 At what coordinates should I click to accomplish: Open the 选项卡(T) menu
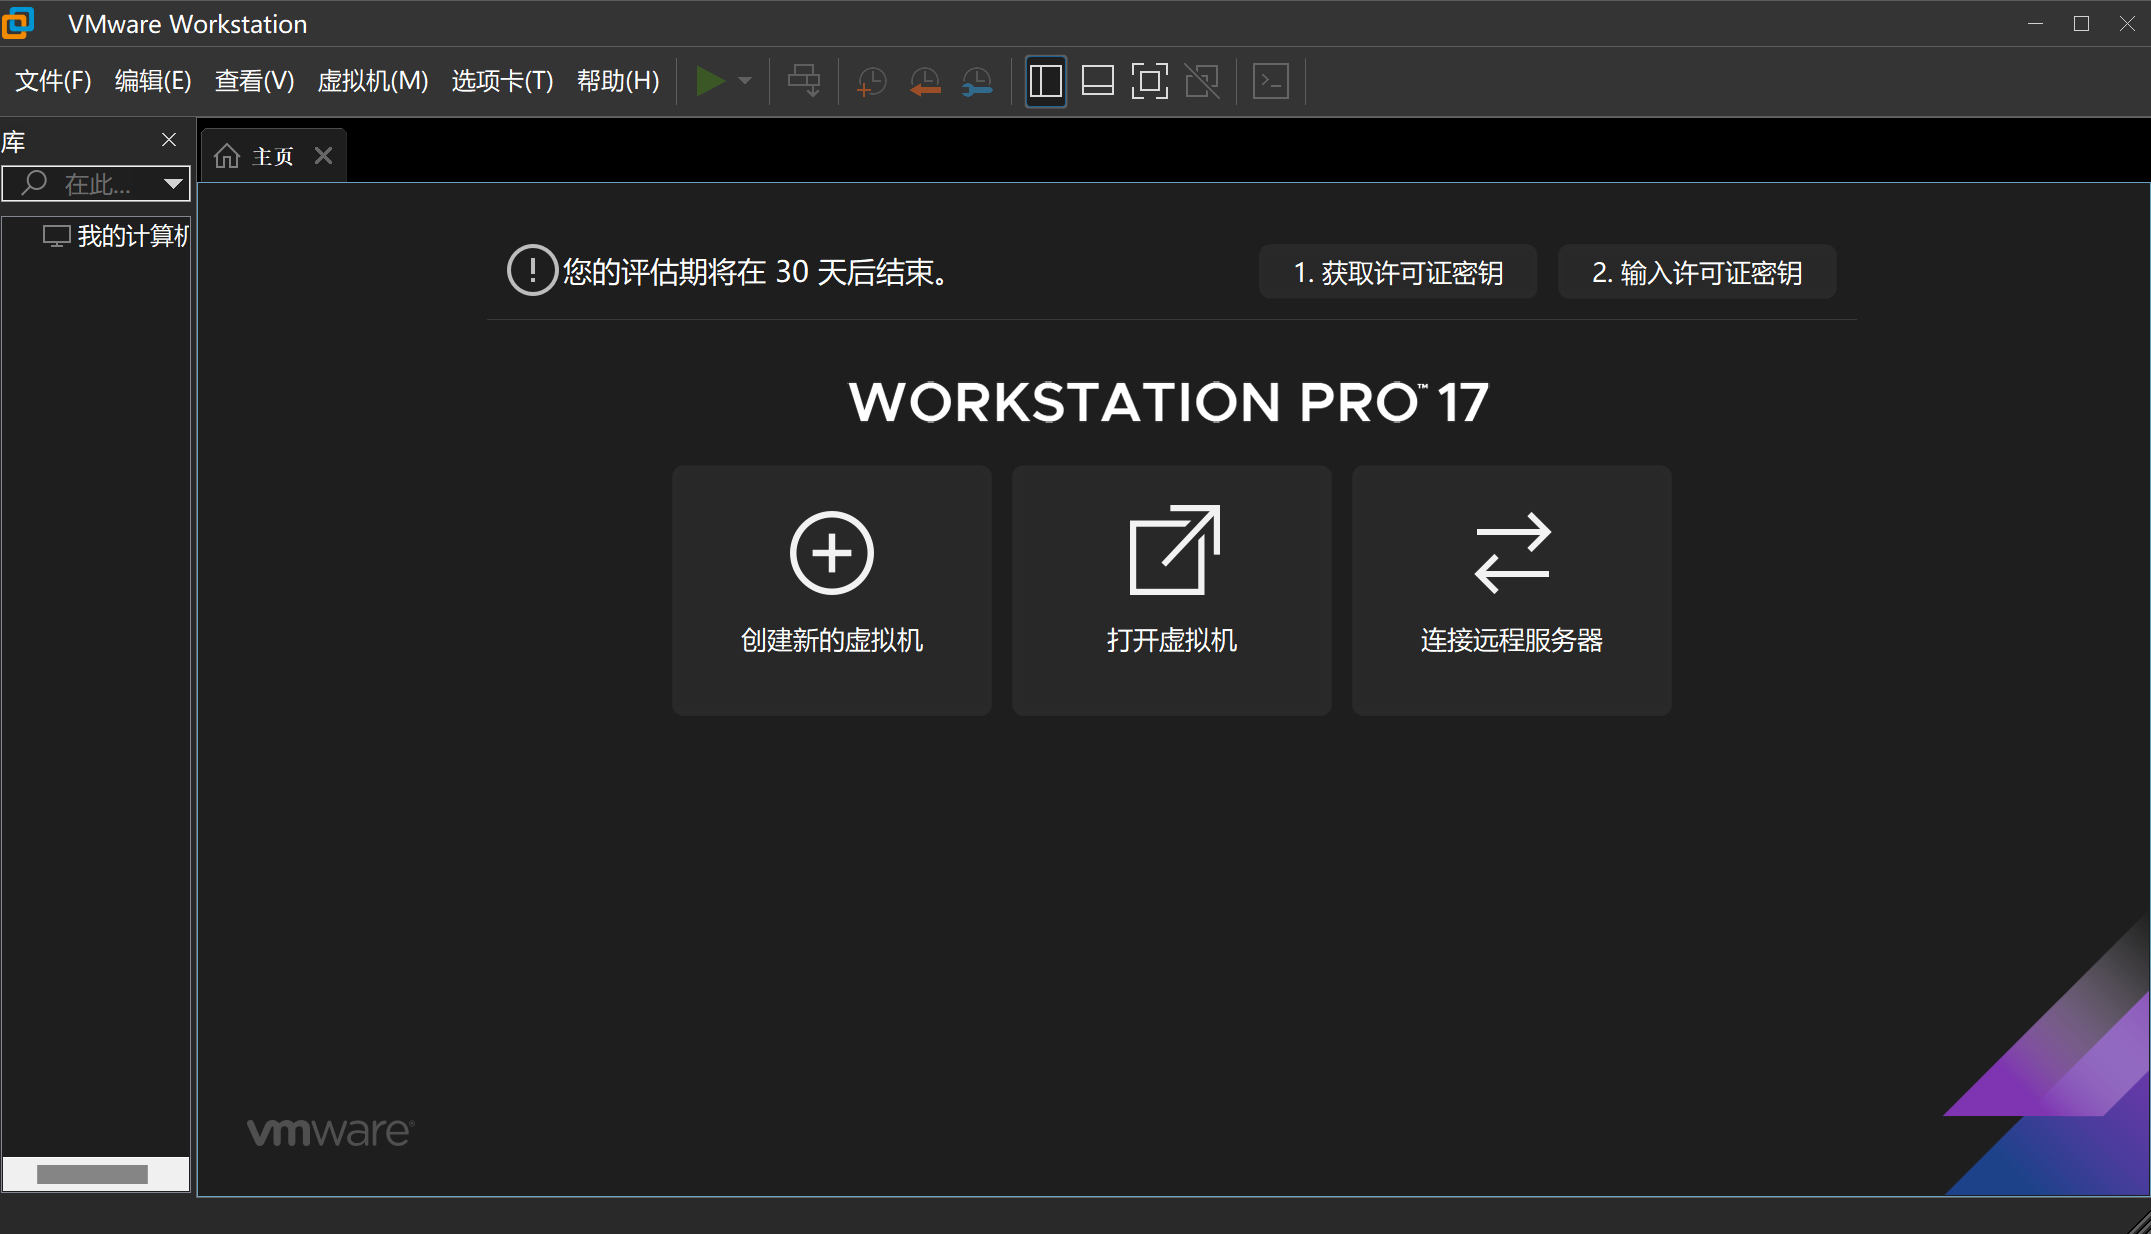tap(502, 81)
